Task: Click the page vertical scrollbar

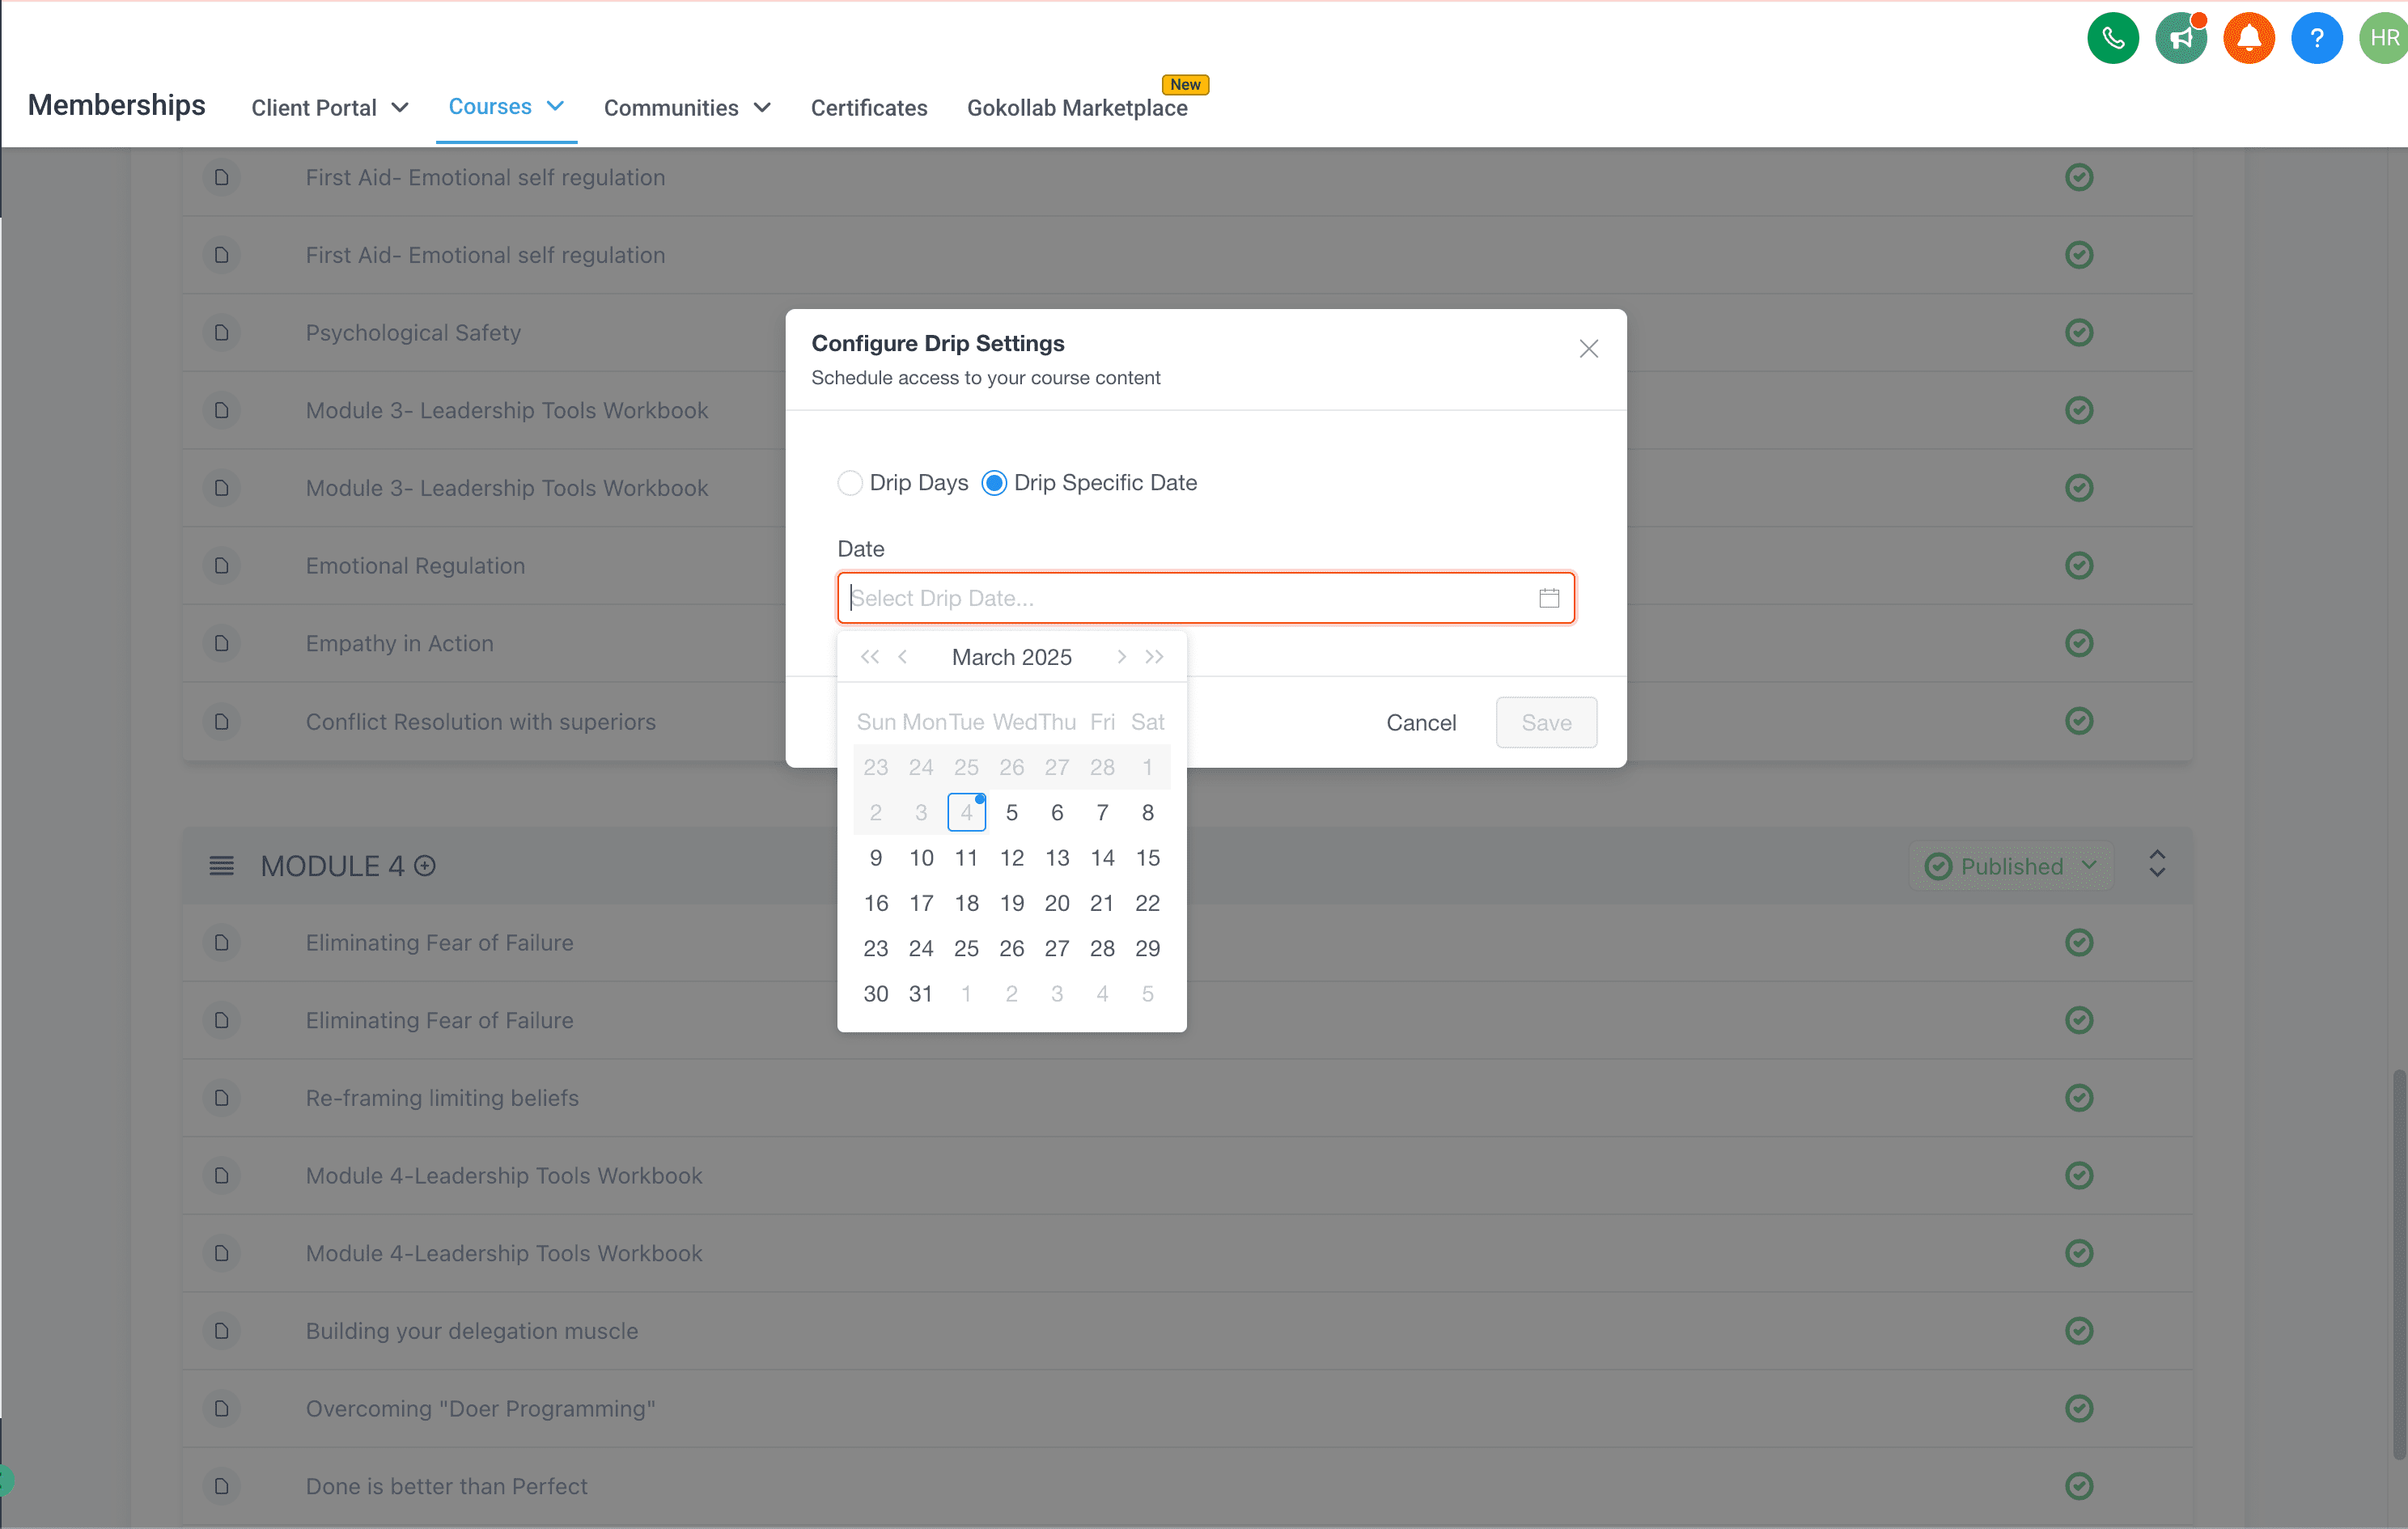Action: coord(2399,1265)
